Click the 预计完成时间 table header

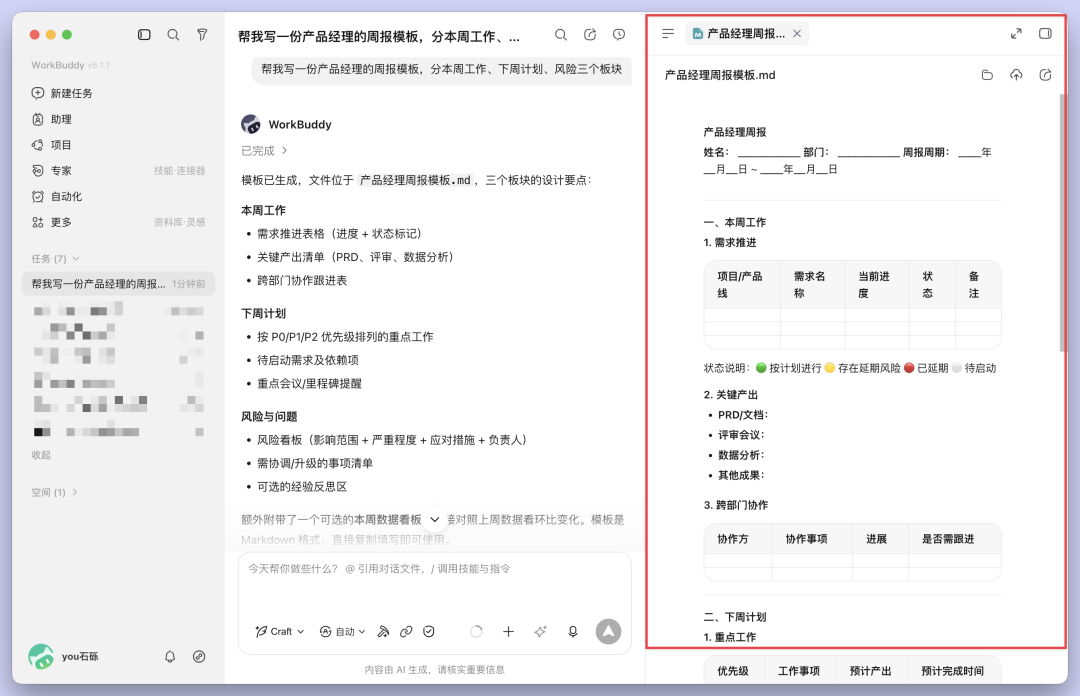point(953,671)
